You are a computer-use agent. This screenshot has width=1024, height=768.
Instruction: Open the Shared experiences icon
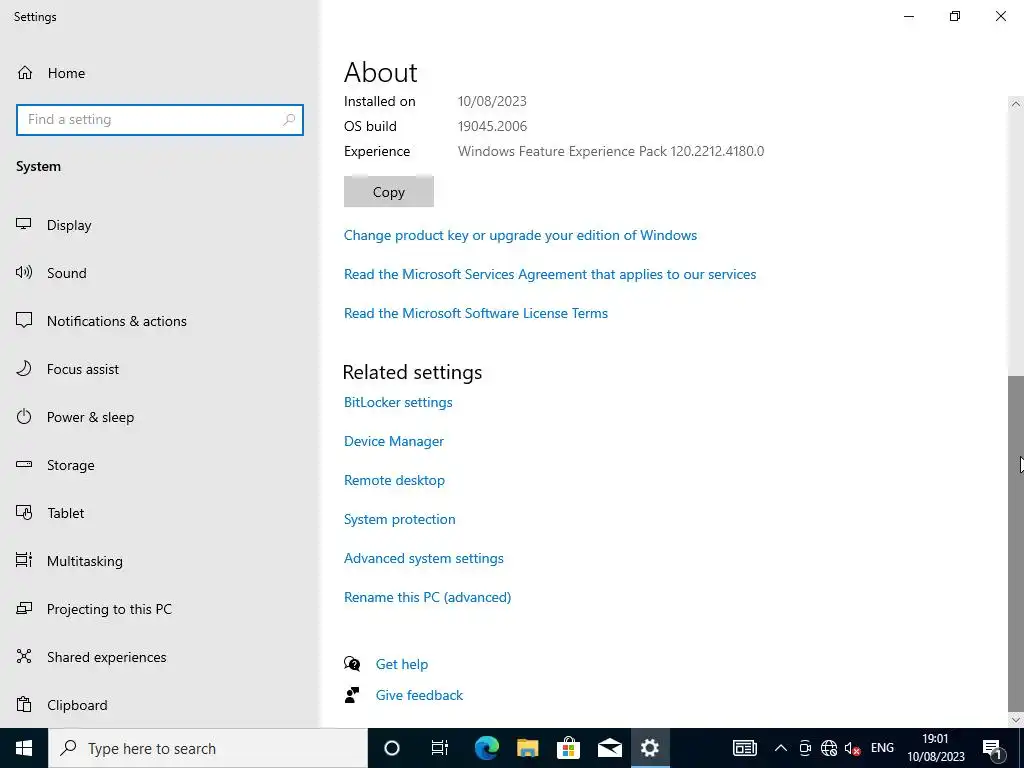coord(24,656)
